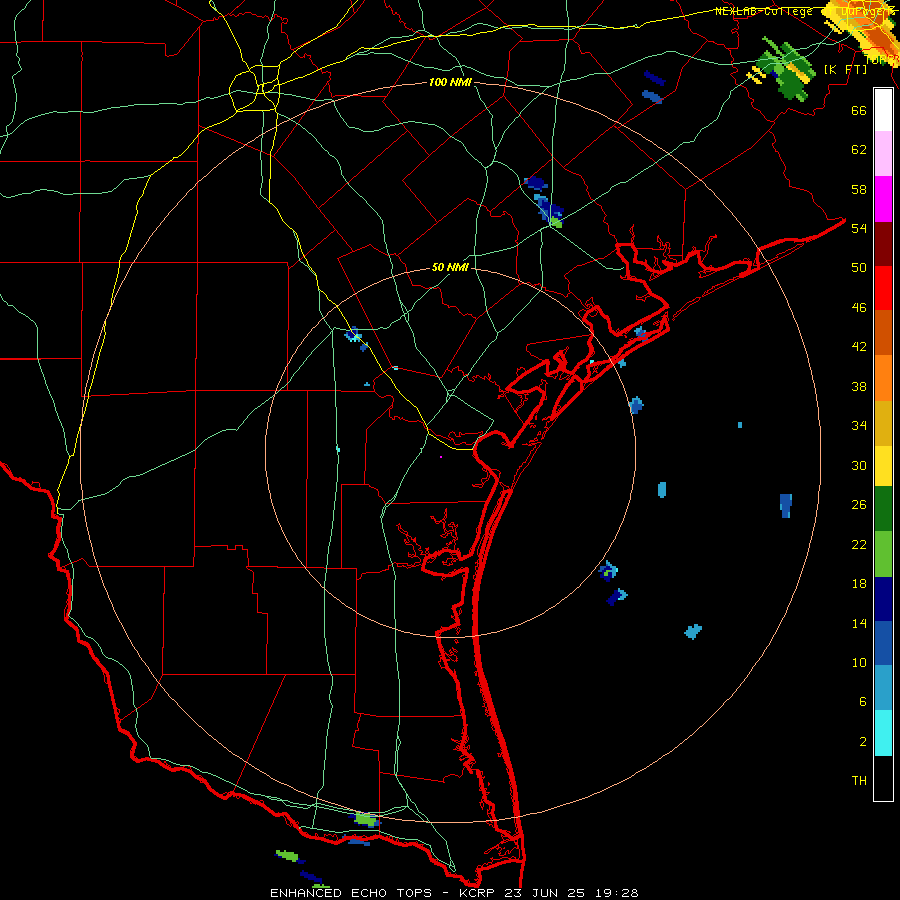900x900 pixels.
Task: Click the NEXLAB-College of DuPage credit text
Action: click(804, 11)
